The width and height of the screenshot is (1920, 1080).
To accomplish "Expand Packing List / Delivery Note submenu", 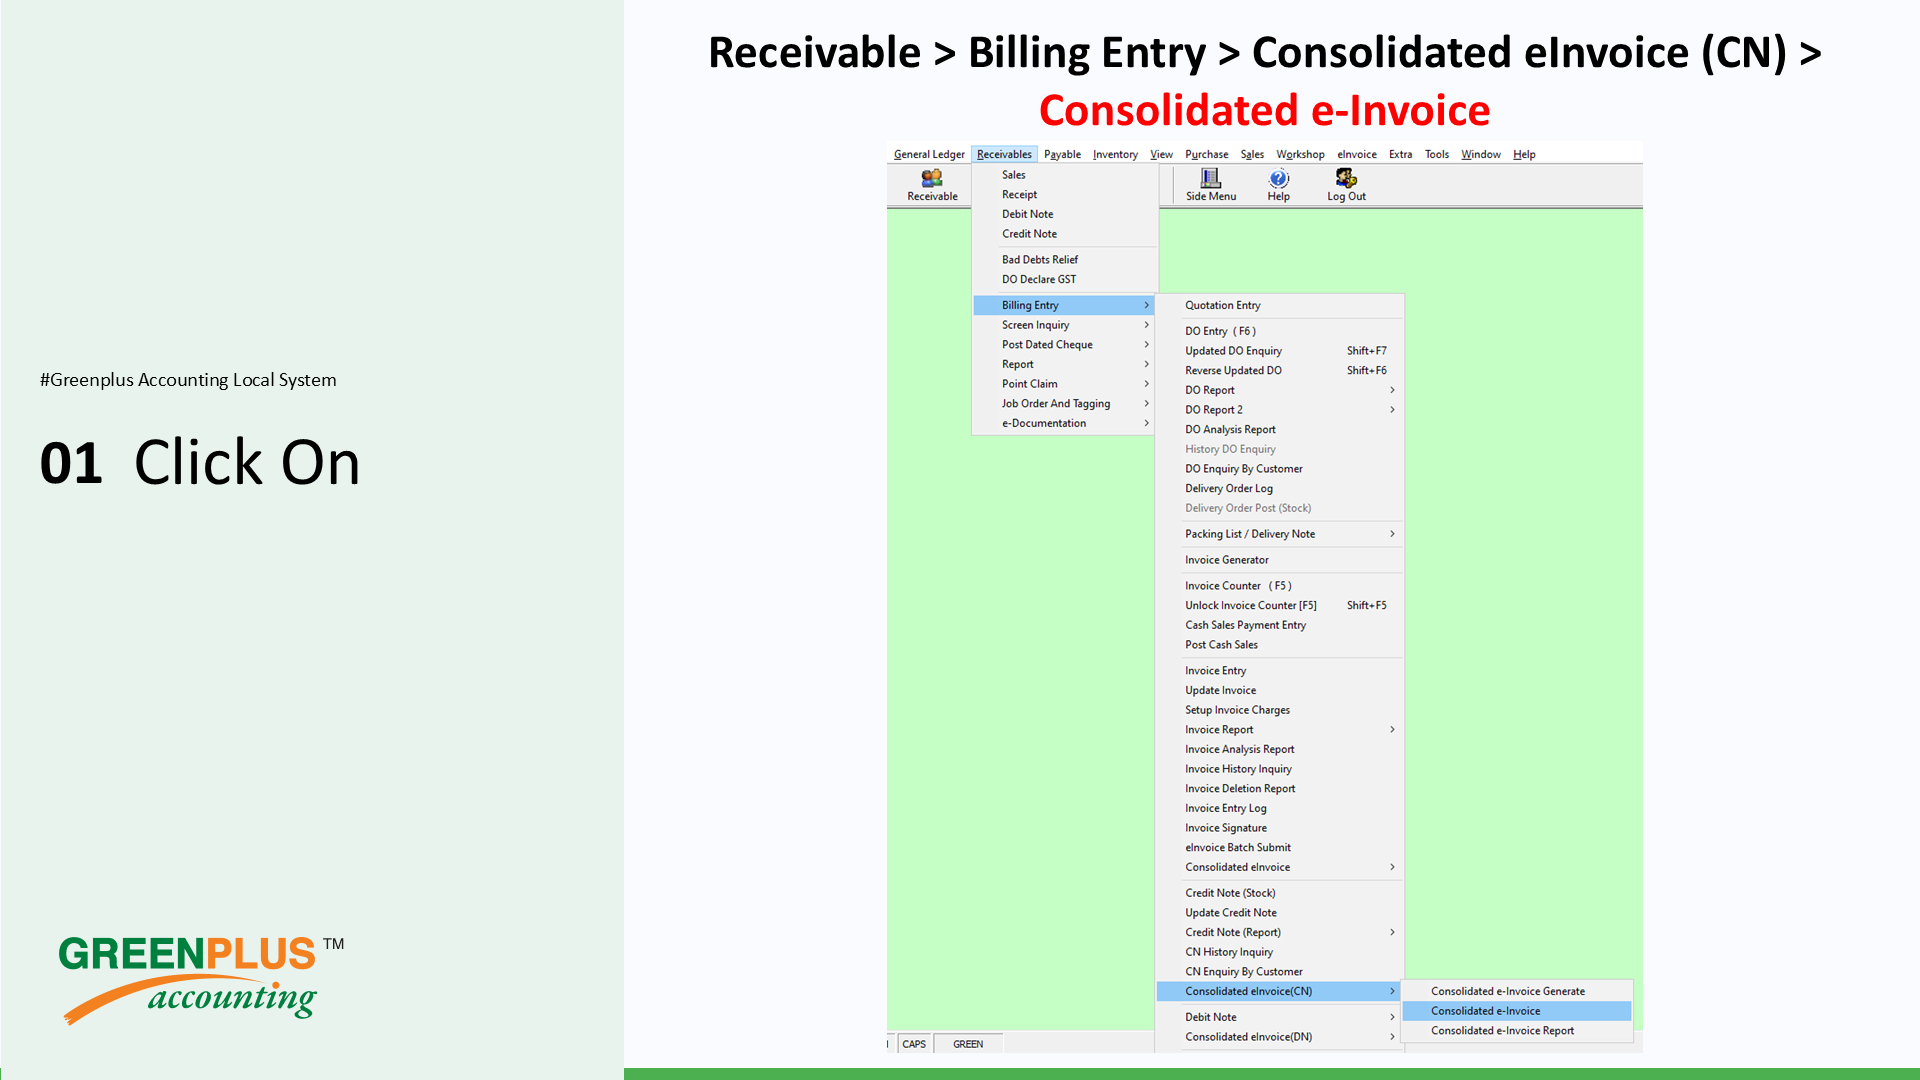I will click(x=1280, y=534).
